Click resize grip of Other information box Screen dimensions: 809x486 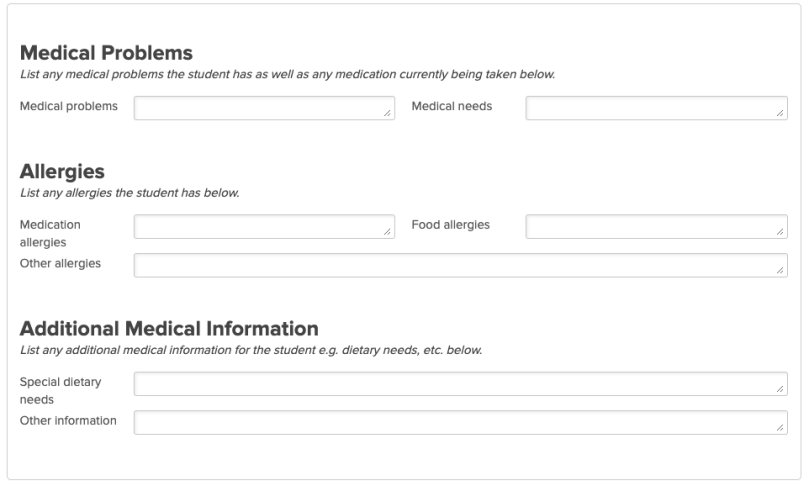(780, 428)
